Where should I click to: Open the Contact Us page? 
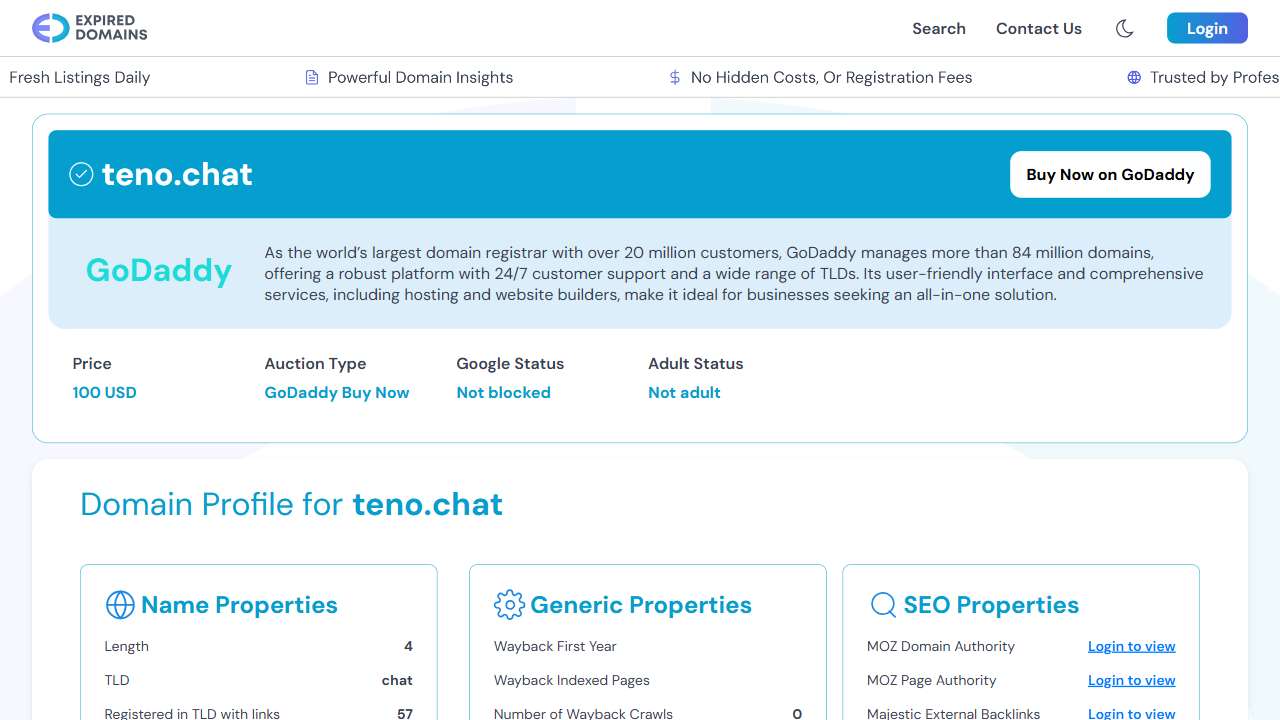[x=1038, y=29]
